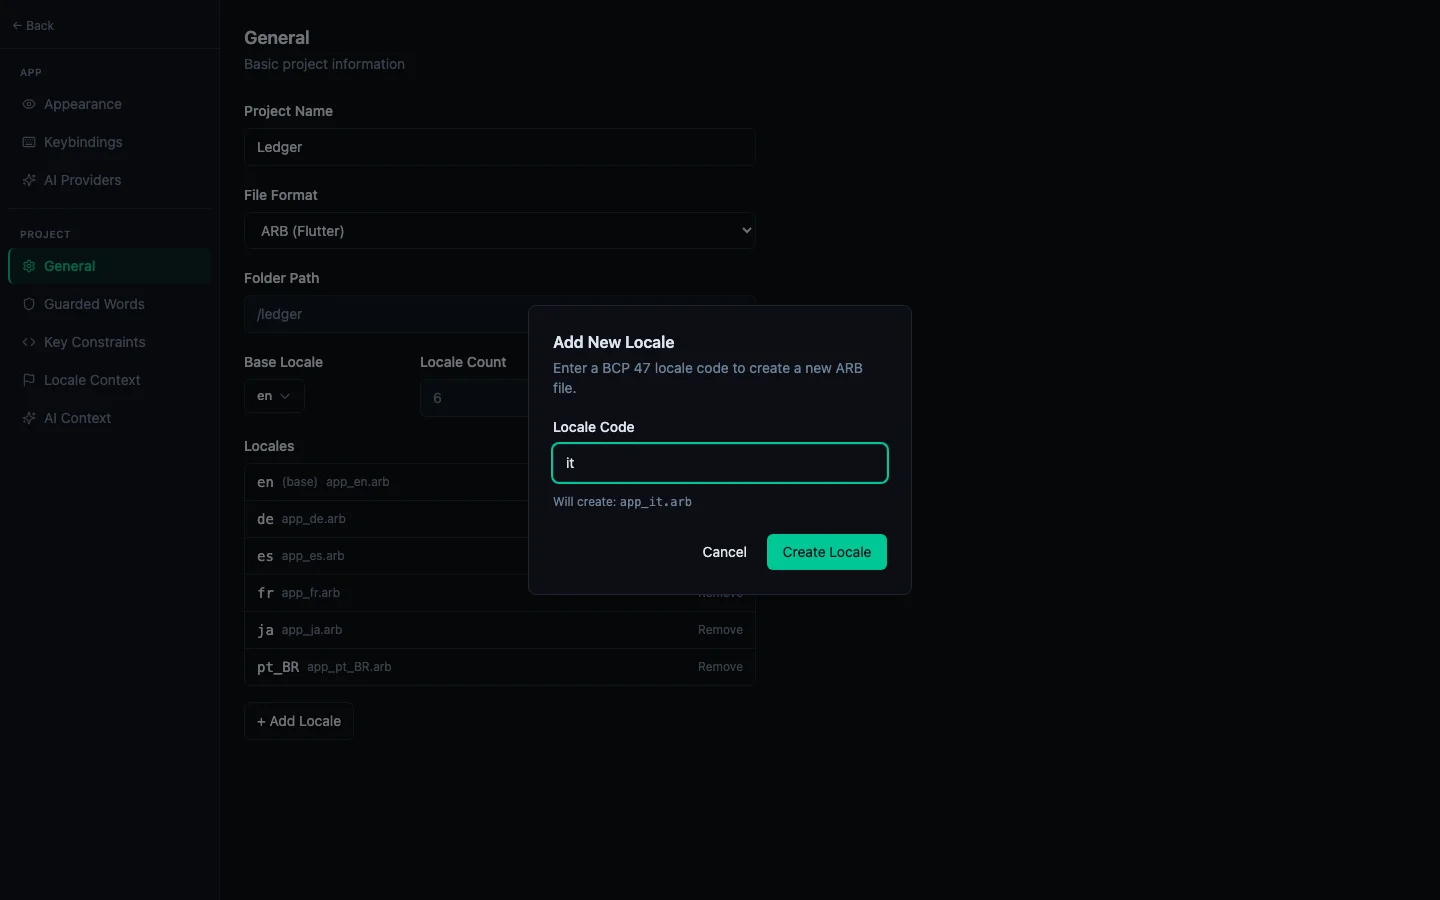Open the Keybindings settings page
Image resolution: width=1440 pixels, height=900 pixels.
tap(110, 142)
